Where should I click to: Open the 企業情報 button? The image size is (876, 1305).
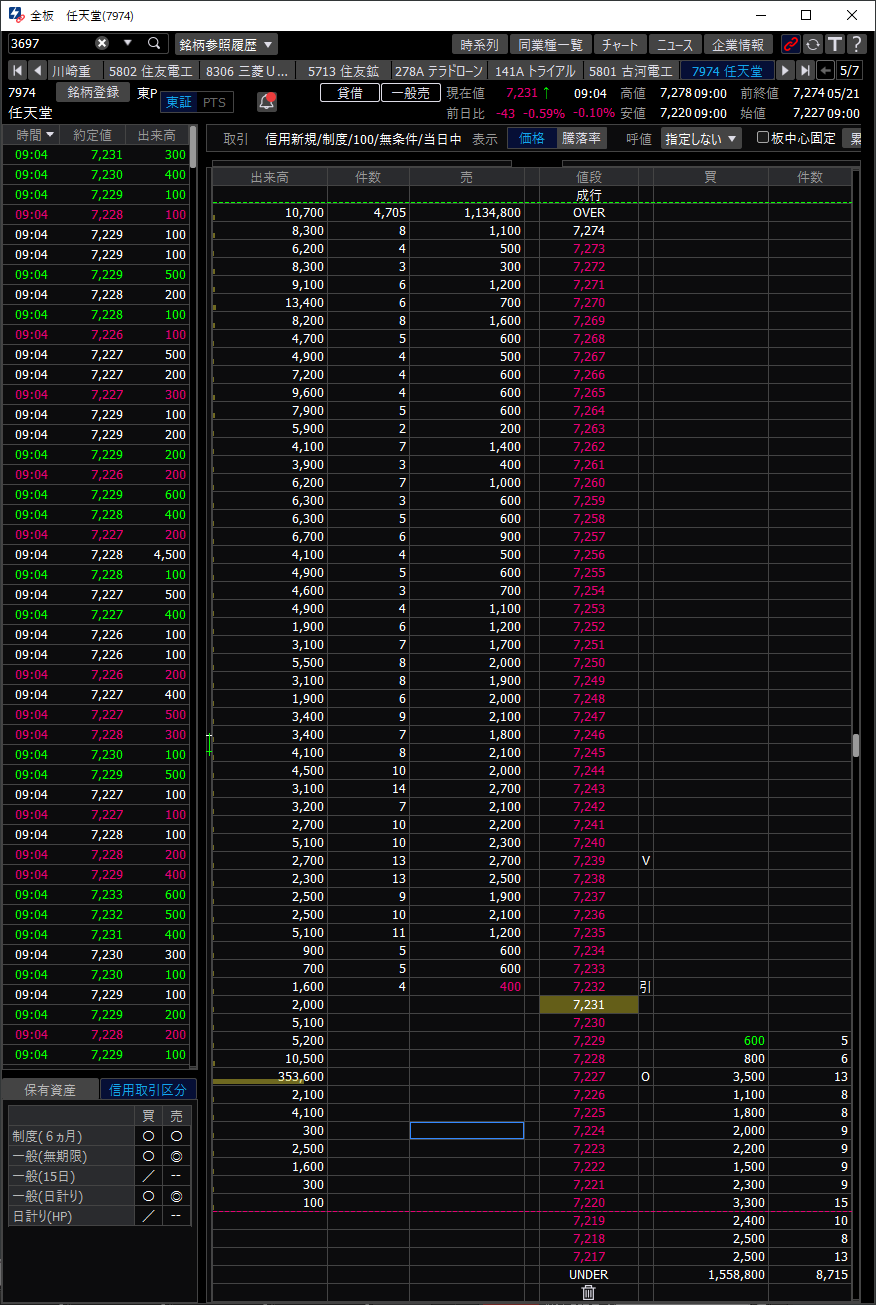(x=739, y=44)
